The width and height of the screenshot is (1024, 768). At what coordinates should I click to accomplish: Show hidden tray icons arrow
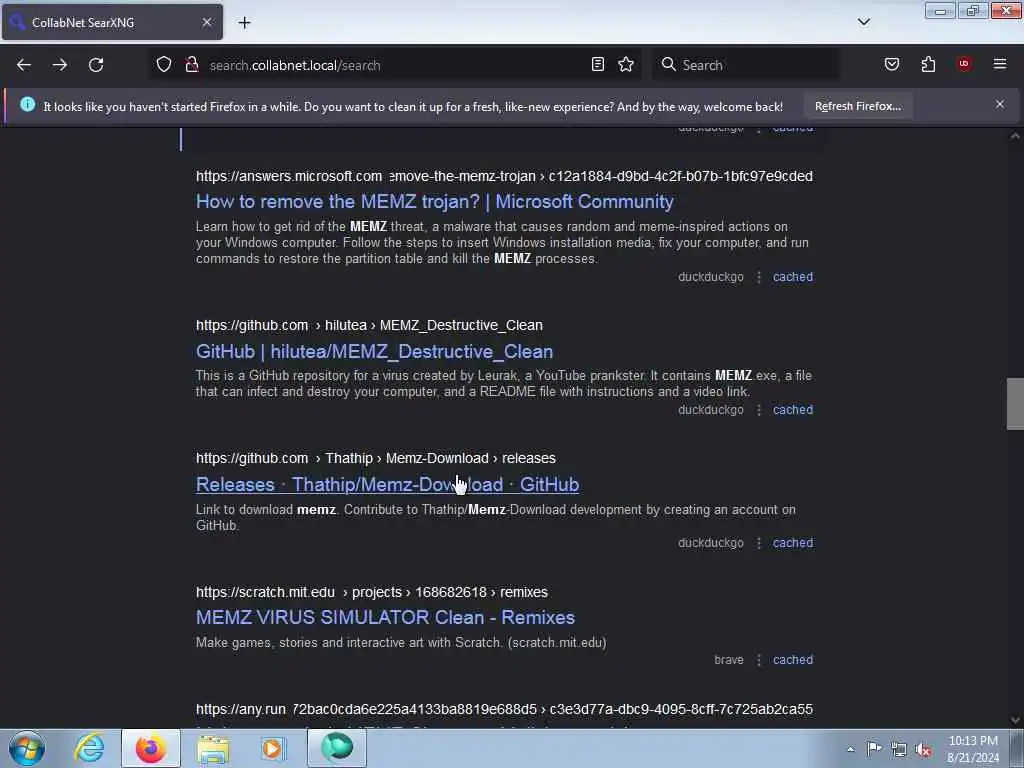click(x=850, y=749)
